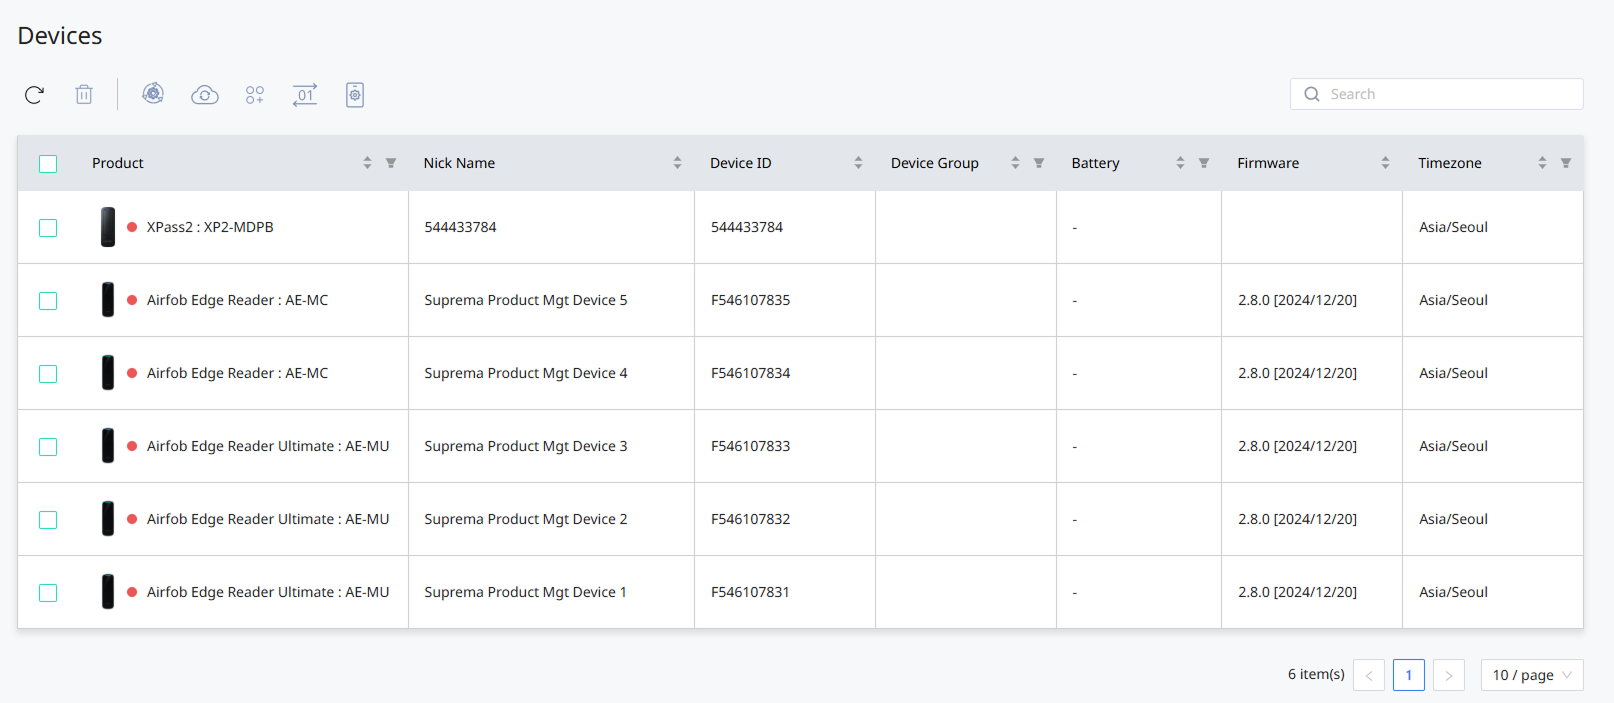This screenshot has height=703, width=1614.
Task: Click the 01 transfer arrows icon
Action: coord(305,95)
